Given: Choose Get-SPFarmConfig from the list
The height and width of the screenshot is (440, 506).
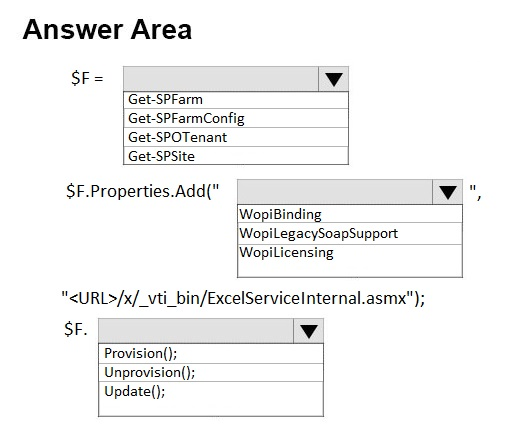Looking at the screenshot, I should 236,118.
